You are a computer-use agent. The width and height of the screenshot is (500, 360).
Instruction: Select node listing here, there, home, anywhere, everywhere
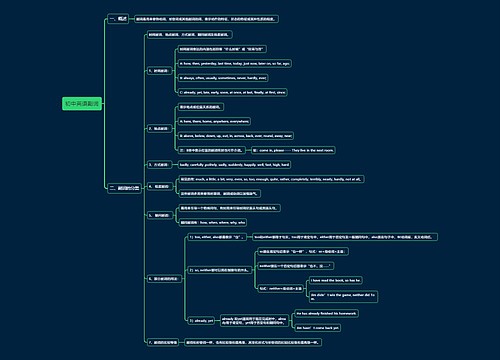tap(214, 121)
